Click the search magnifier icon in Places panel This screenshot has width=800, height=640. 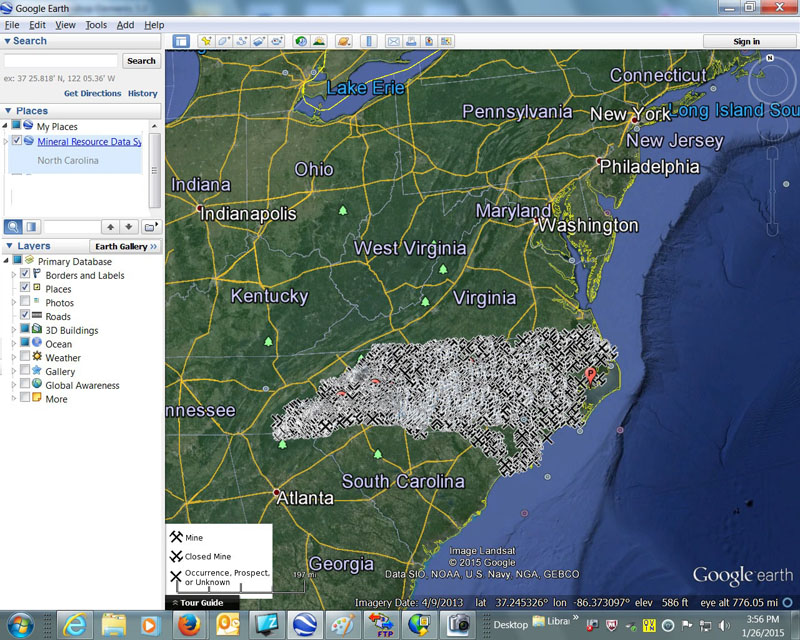coord(13,227)
